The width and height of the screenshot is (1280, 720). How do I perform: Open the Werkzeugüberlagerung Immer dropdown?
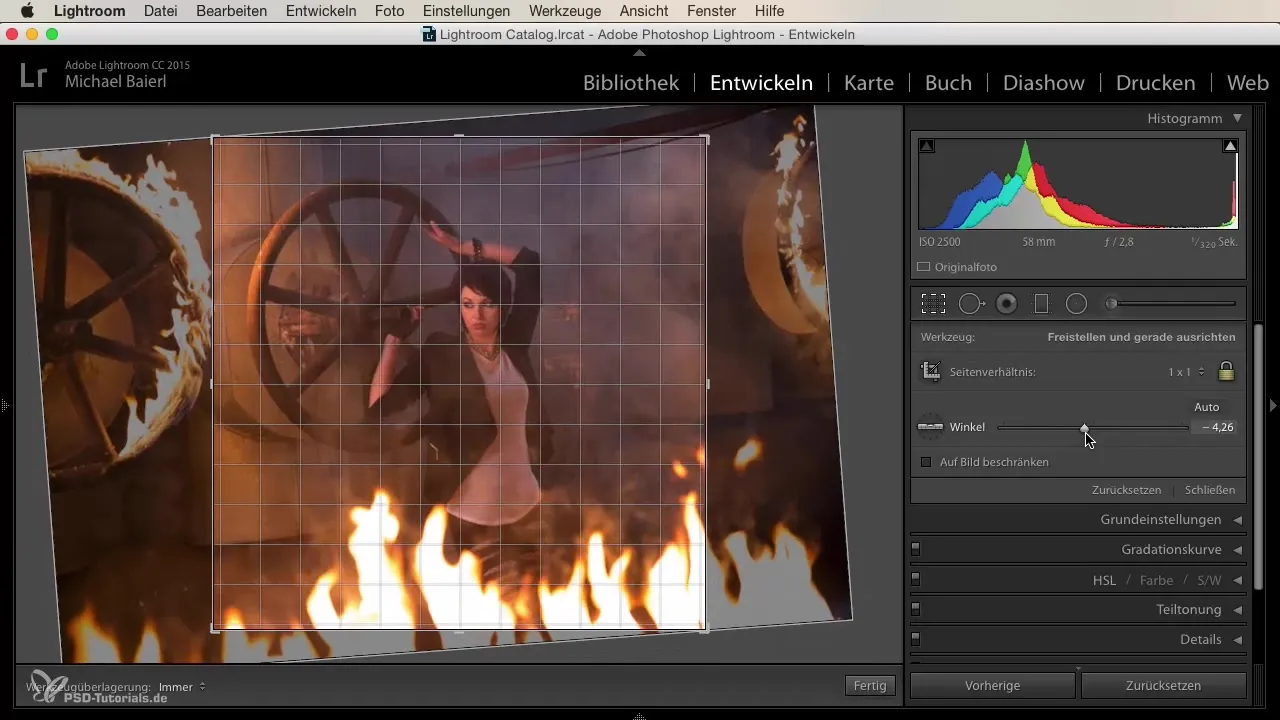point(182,687)
